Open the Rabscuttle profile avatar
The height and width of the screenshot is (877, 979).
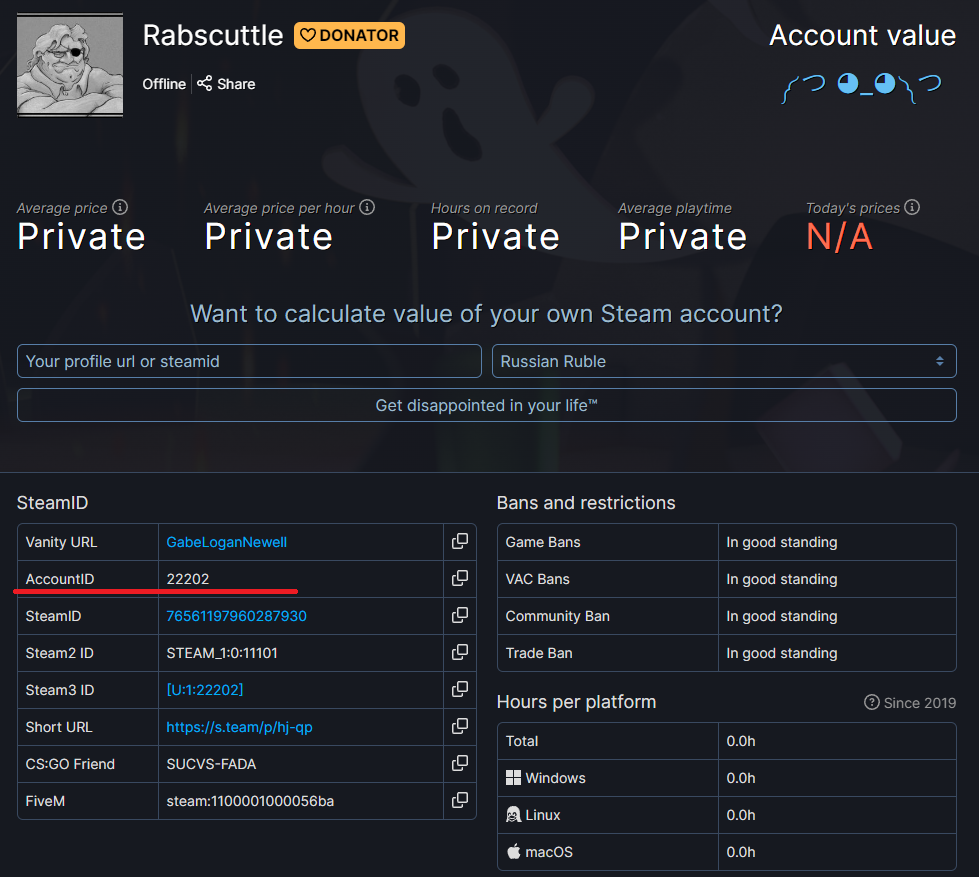point(70,66)
